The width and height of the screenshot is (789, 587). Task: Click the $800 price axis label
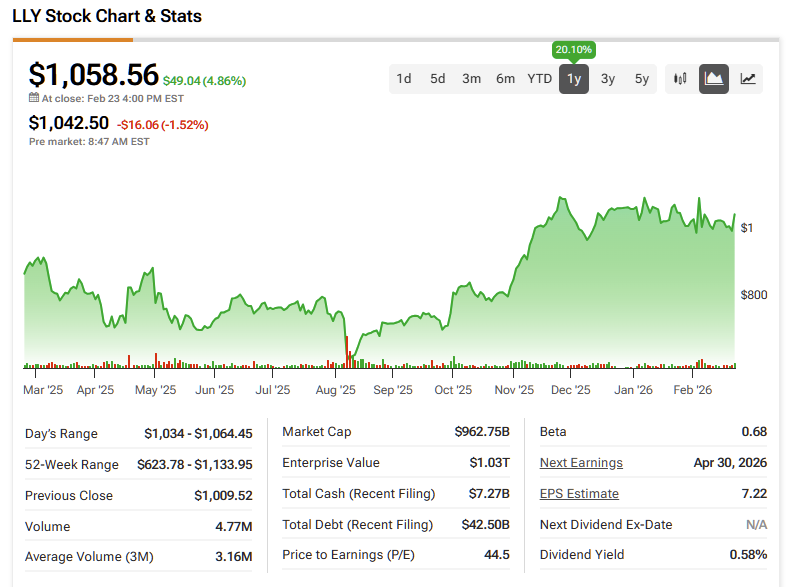753,295
